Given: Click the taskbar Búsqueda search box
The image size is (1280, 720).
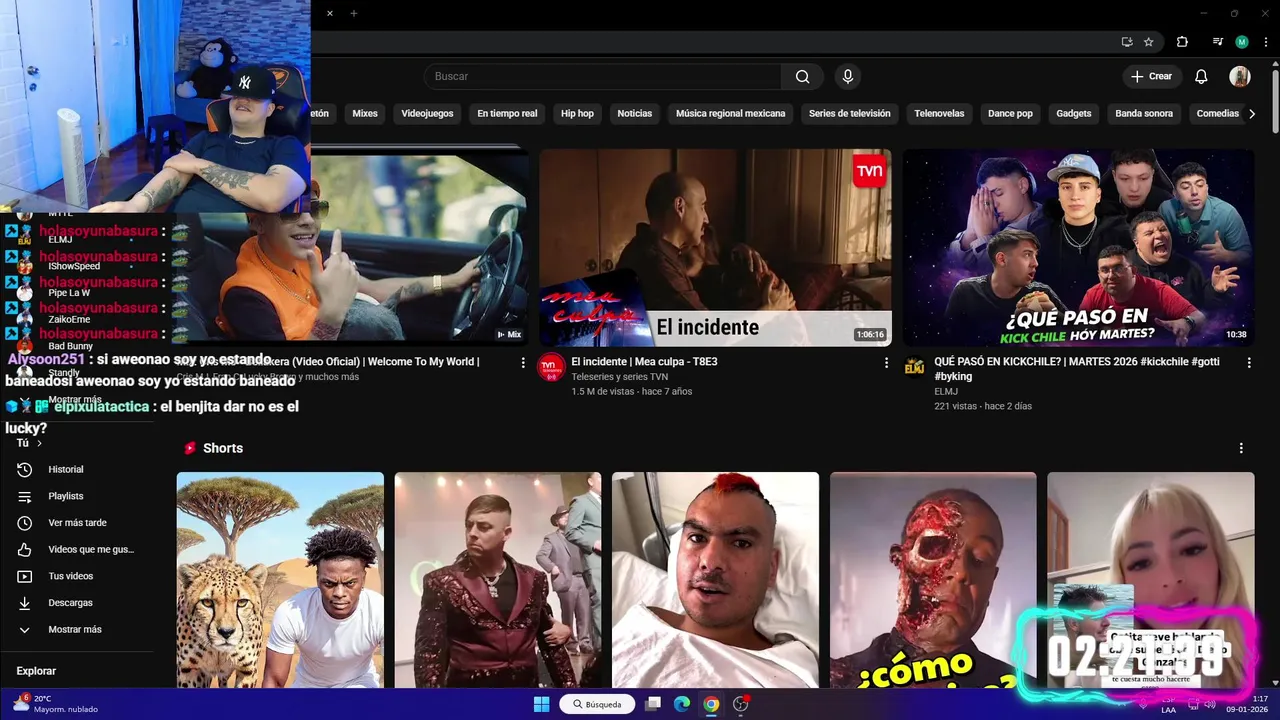Looking at the screenshot, I should 598,704.
